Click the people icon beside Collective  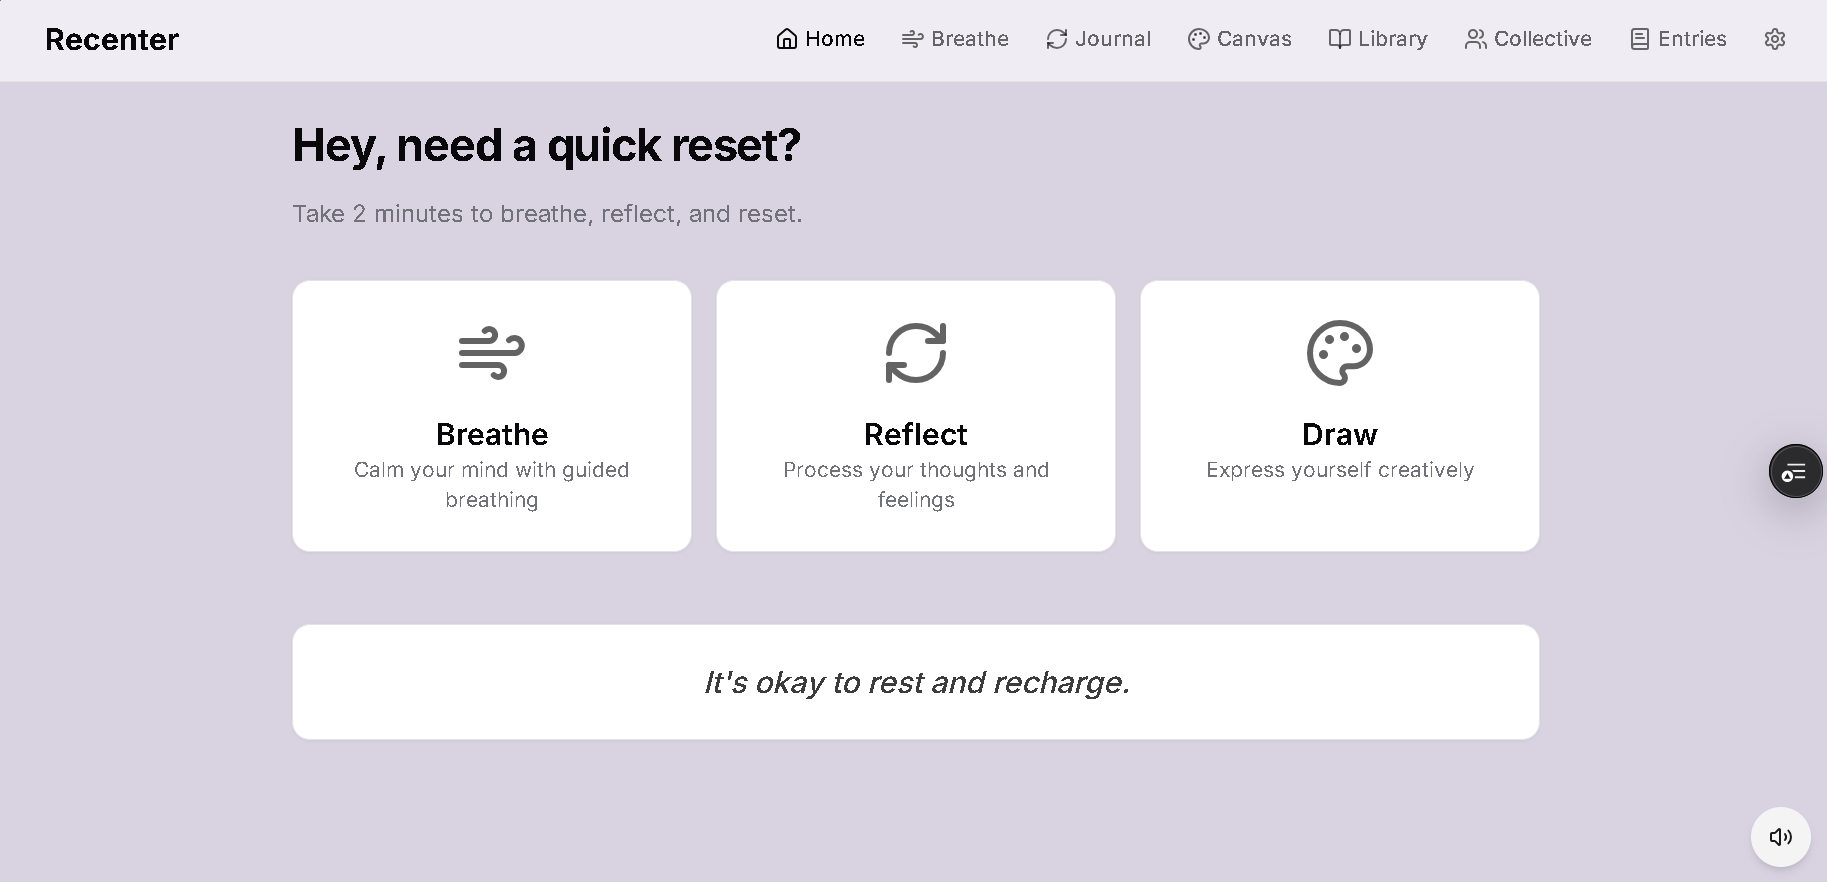[1475, 39]
